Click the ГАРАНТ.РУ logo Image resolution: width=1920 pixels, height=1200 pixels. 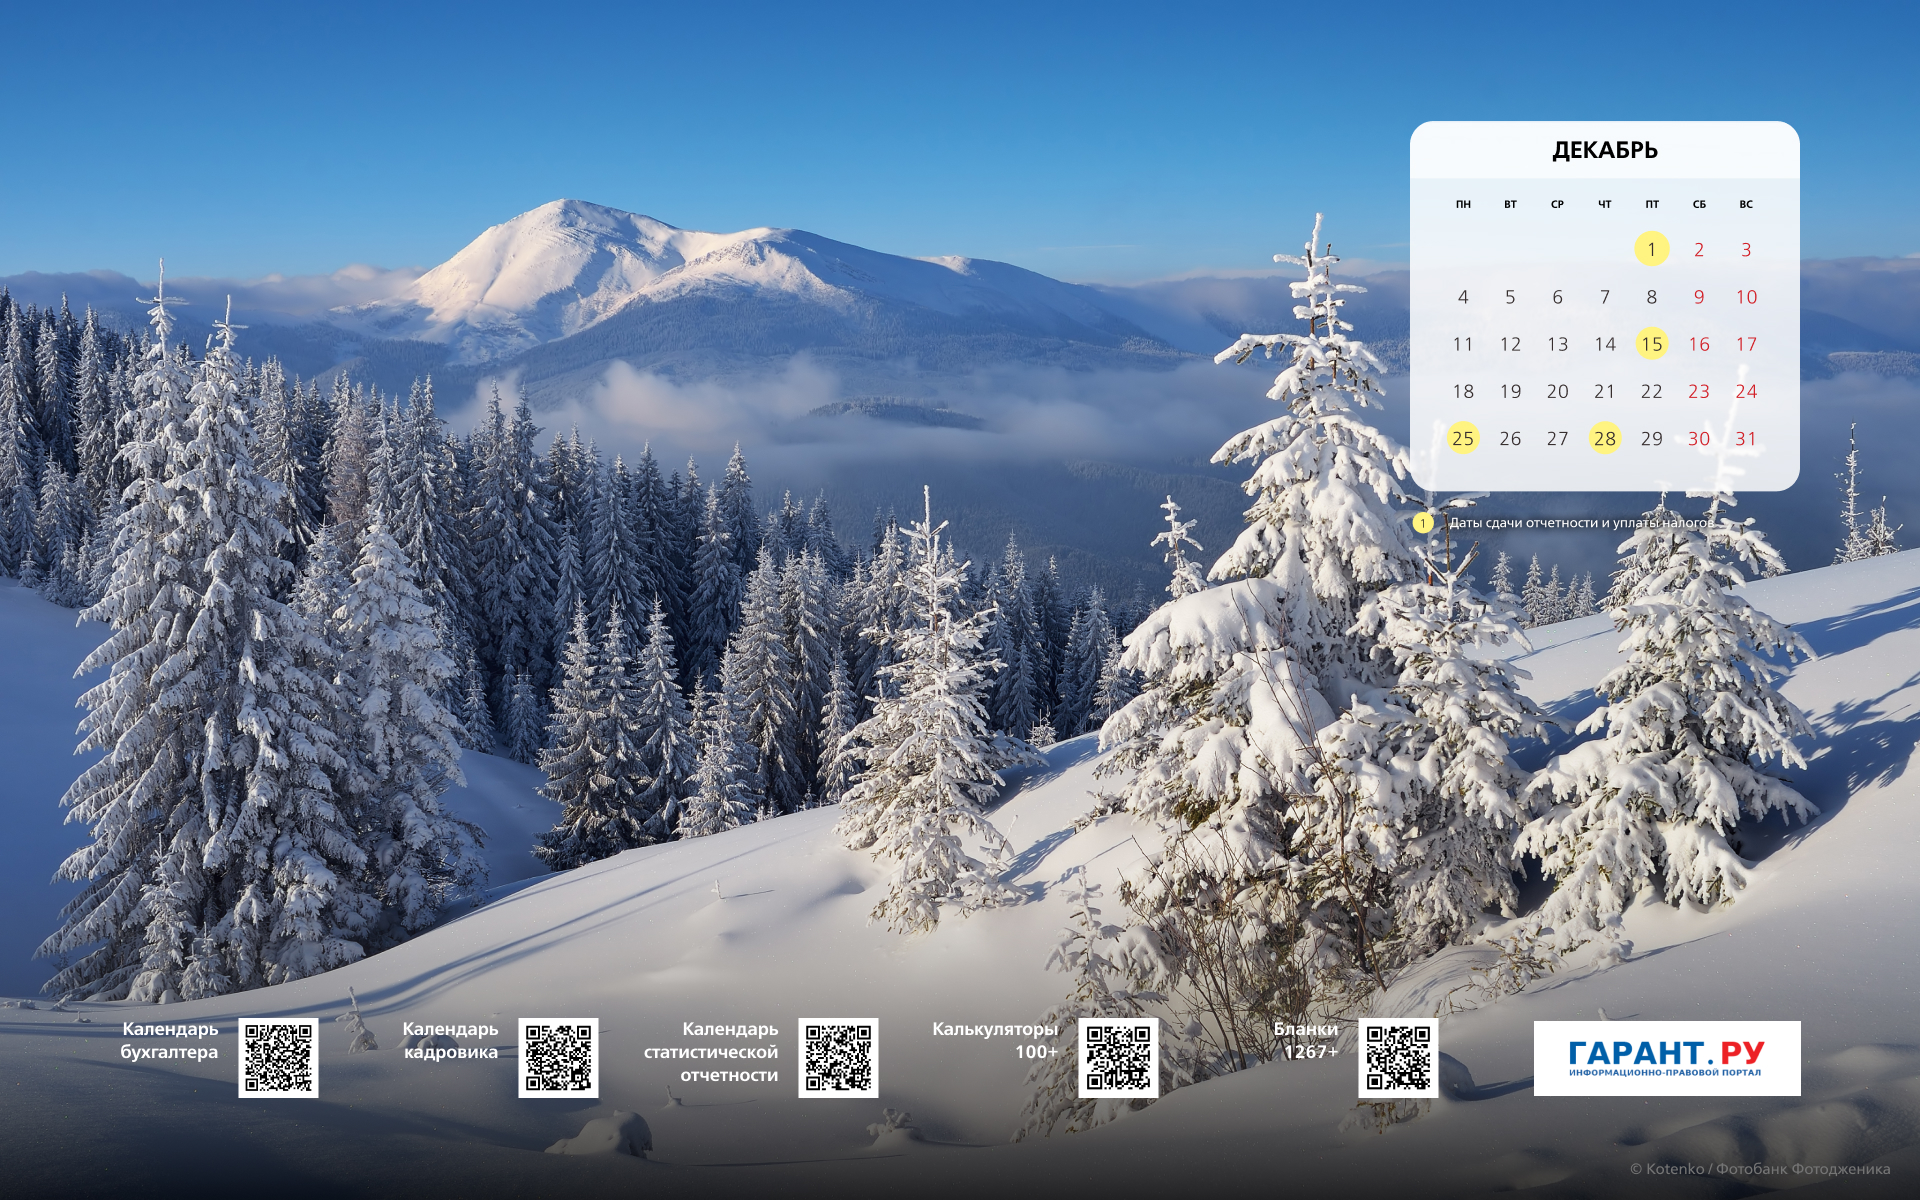coord(1666,1058)
